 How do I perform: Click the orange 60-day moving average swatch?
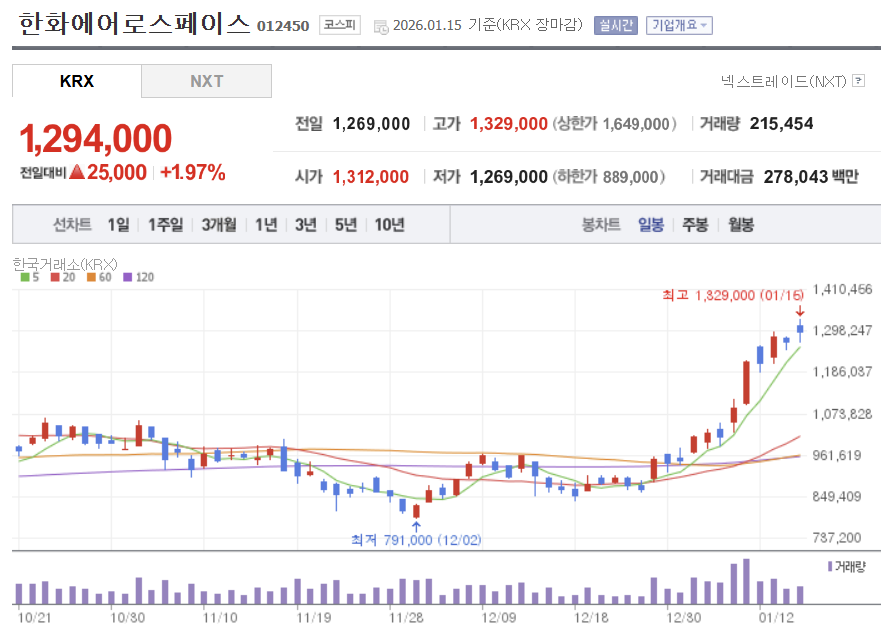pos(92,277)
